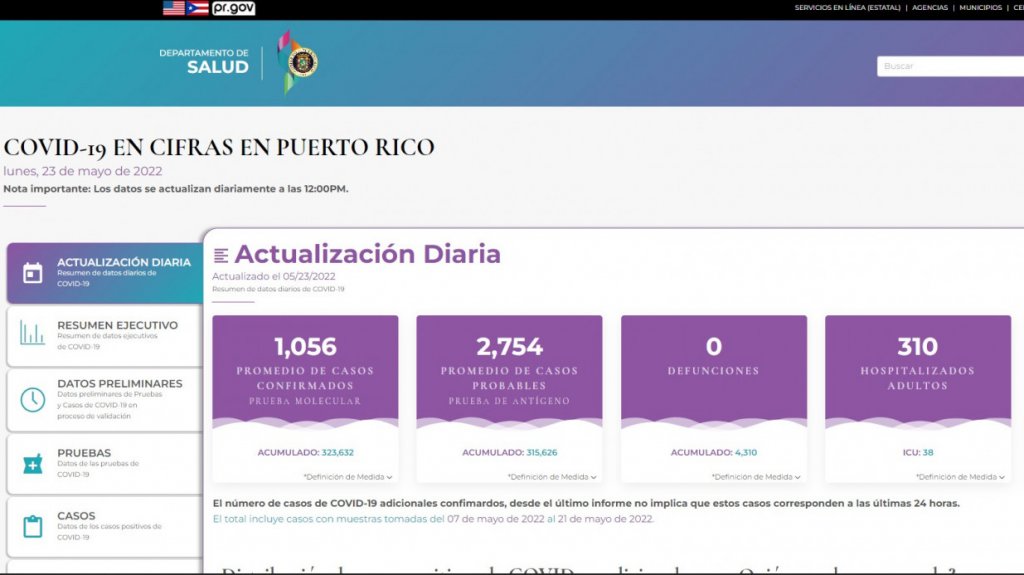Expand Definición de Medida under Defunciones card
This screenshot has height=575, width=1024.
click(x=756, y=477)
